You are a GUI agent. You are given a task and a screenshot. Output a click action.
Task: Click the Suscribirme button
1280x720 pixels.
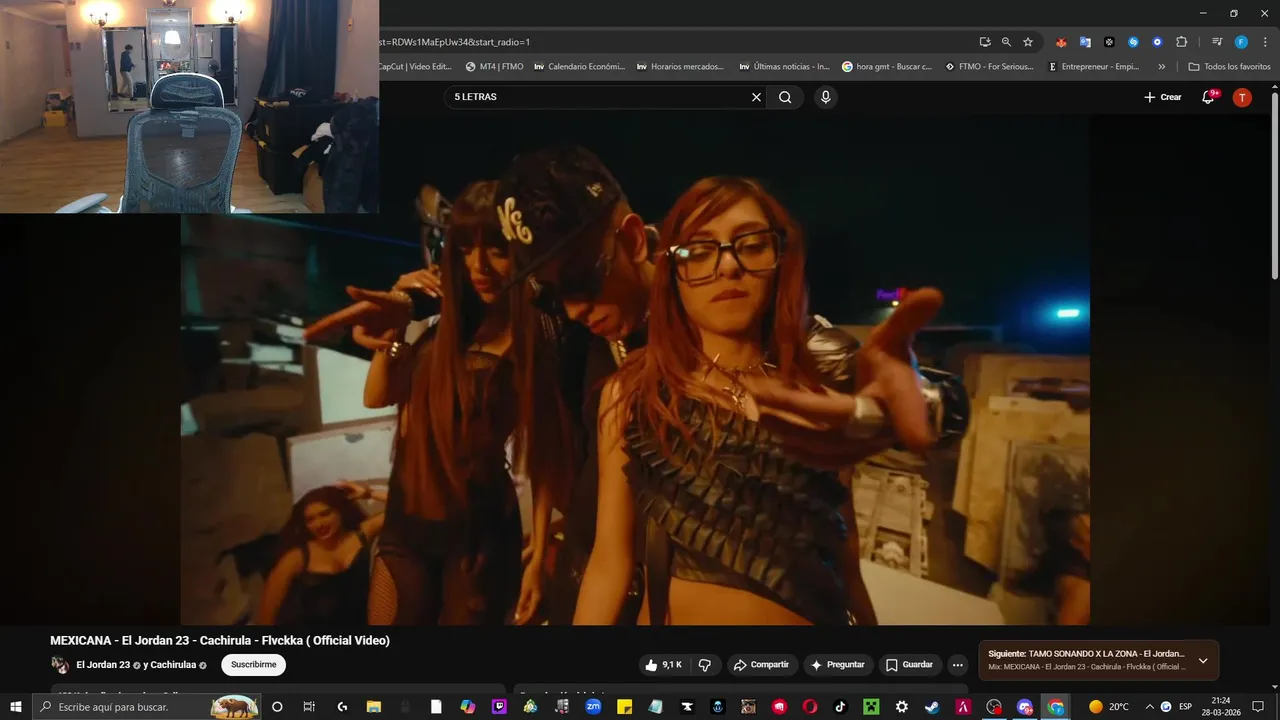click(x=253, y=665)
